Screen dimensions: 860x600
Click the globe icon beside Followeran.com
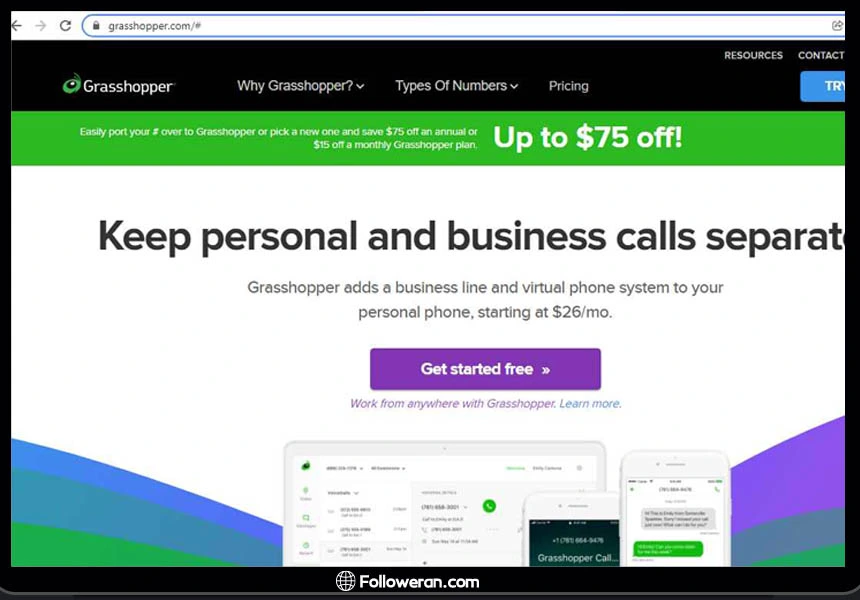[x=346, y=581]
